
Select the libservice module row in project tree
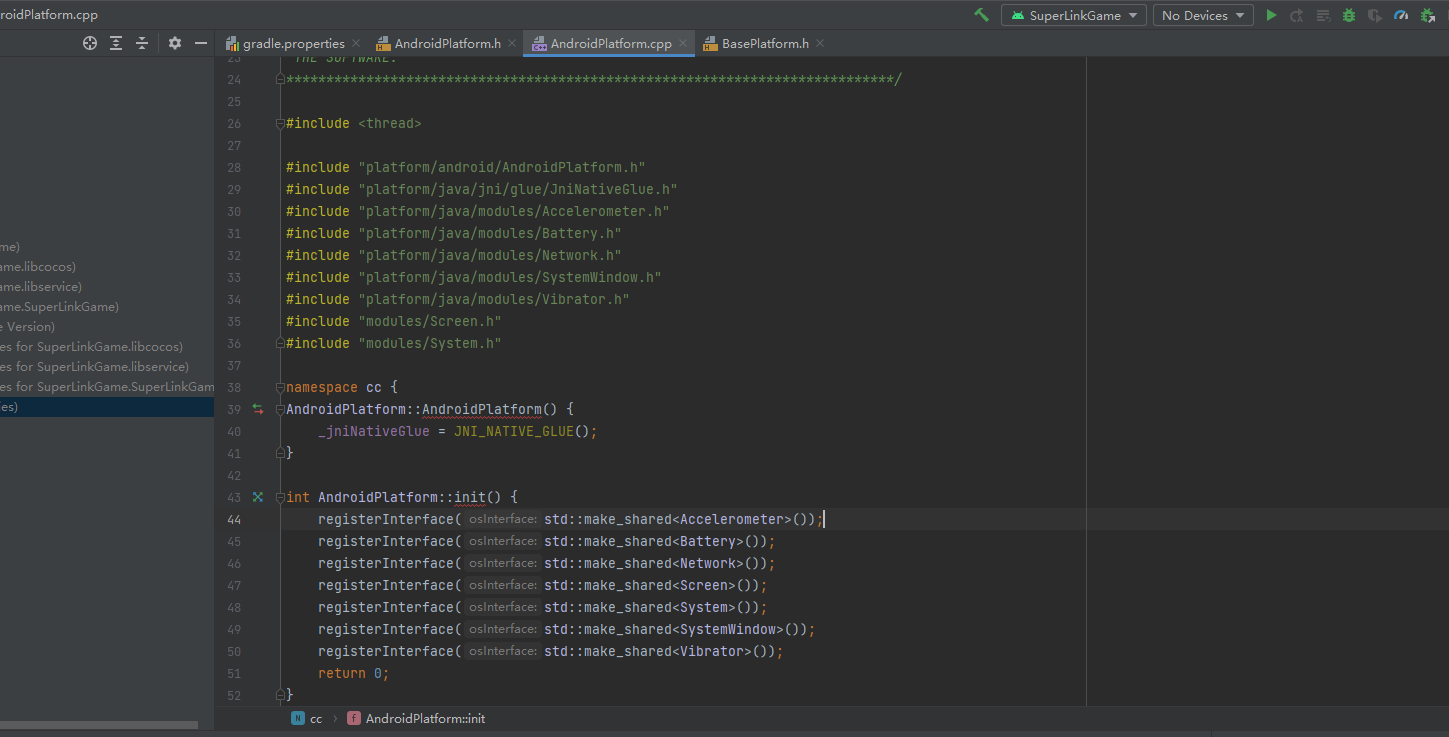pos(107,287)
